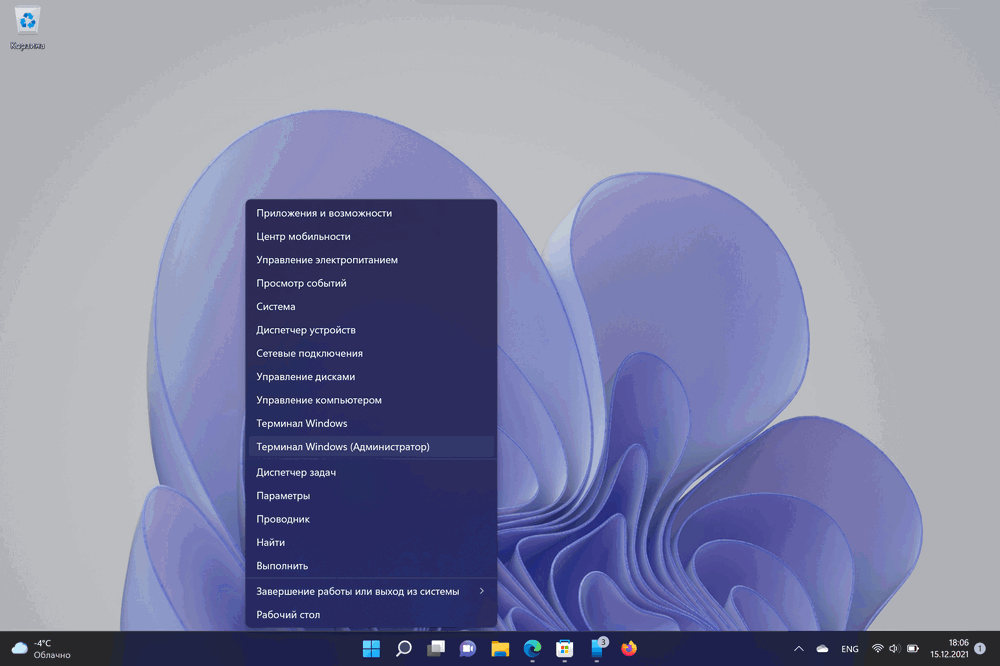Open File Explorer from taskbar
The height and width of the screenshot is (666, 1000).
click(x=500, y=648)
